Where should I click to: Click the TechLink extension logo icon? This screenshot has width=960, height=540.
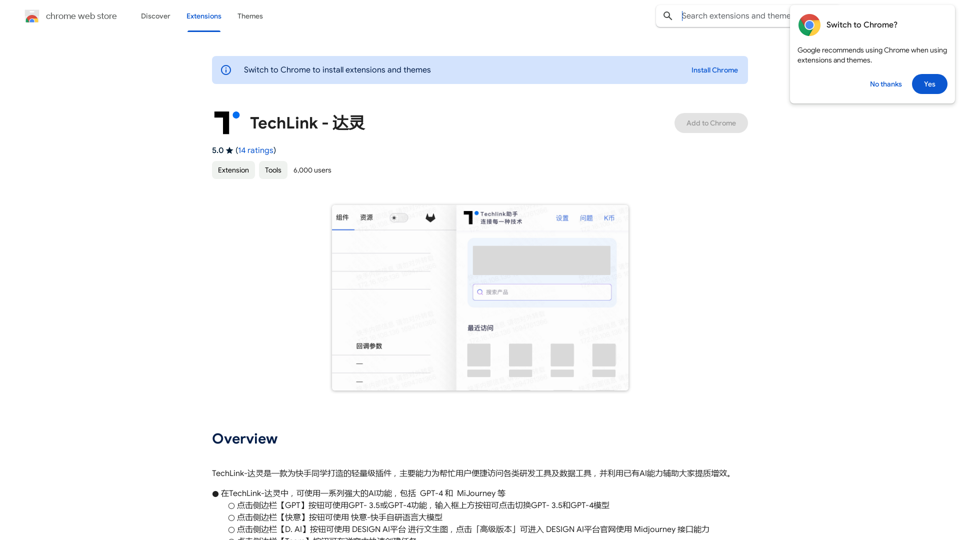pos(227,122)
